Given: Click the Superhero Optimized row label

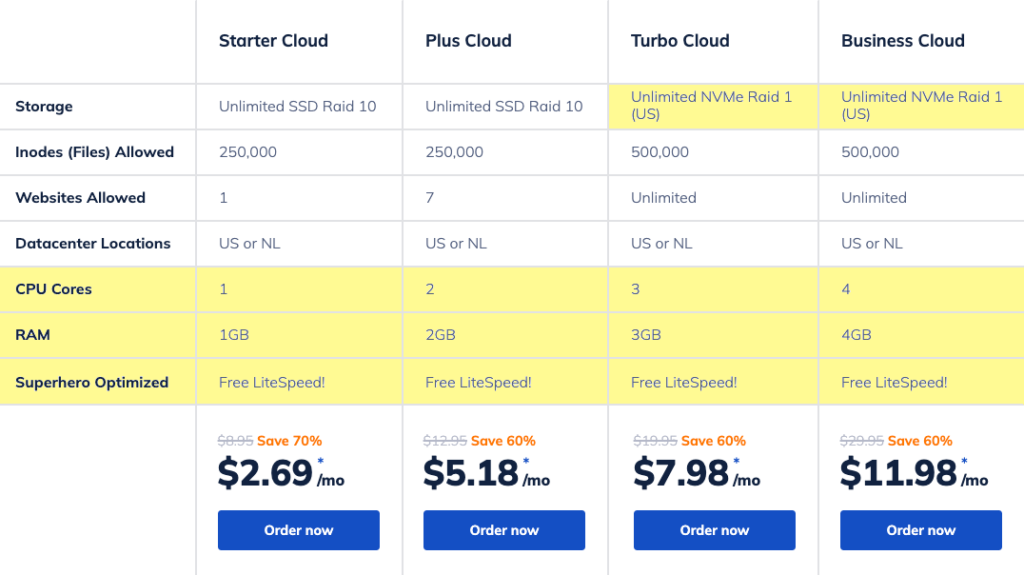Looking at the screenshot, I should coord(92,382).
